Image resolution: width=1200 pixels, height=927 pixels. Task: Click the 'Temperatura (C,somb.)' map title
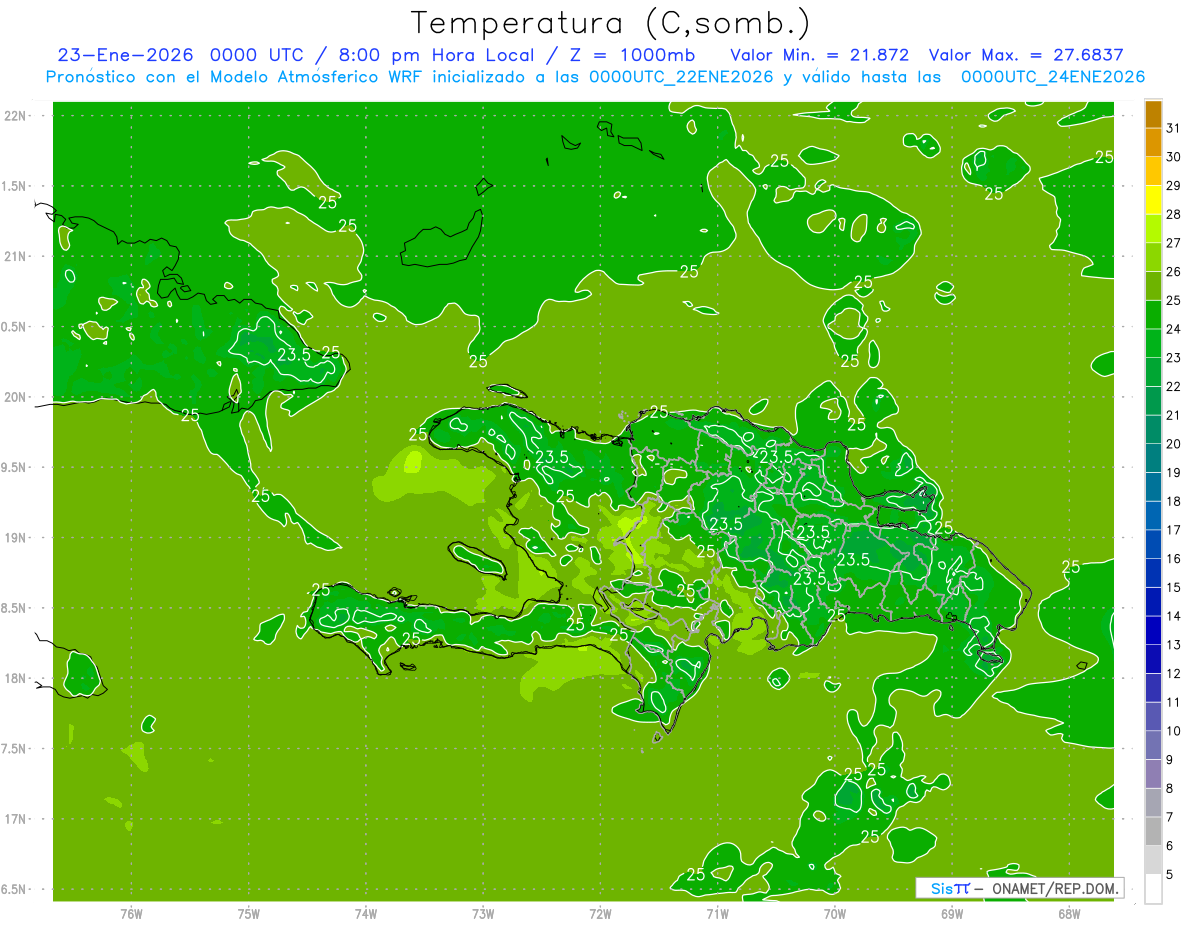611,23
